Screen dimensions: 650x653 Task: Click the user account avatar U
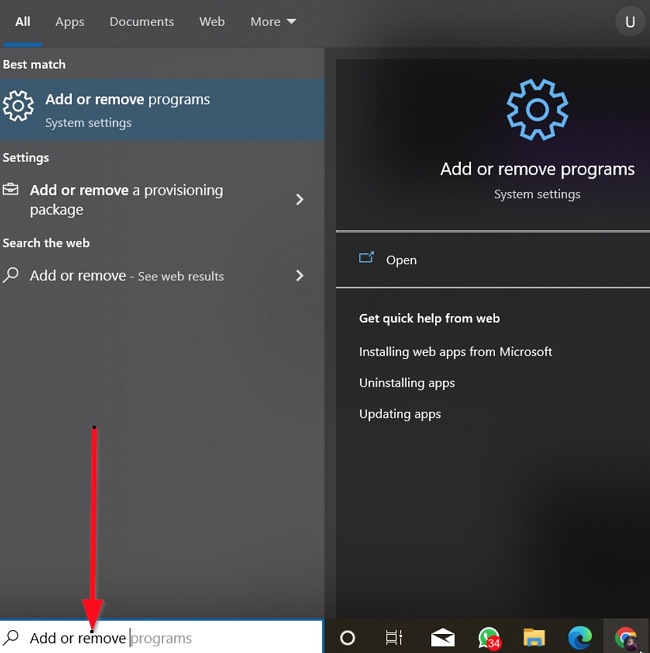pyautogui.click(x=630, y=22)
